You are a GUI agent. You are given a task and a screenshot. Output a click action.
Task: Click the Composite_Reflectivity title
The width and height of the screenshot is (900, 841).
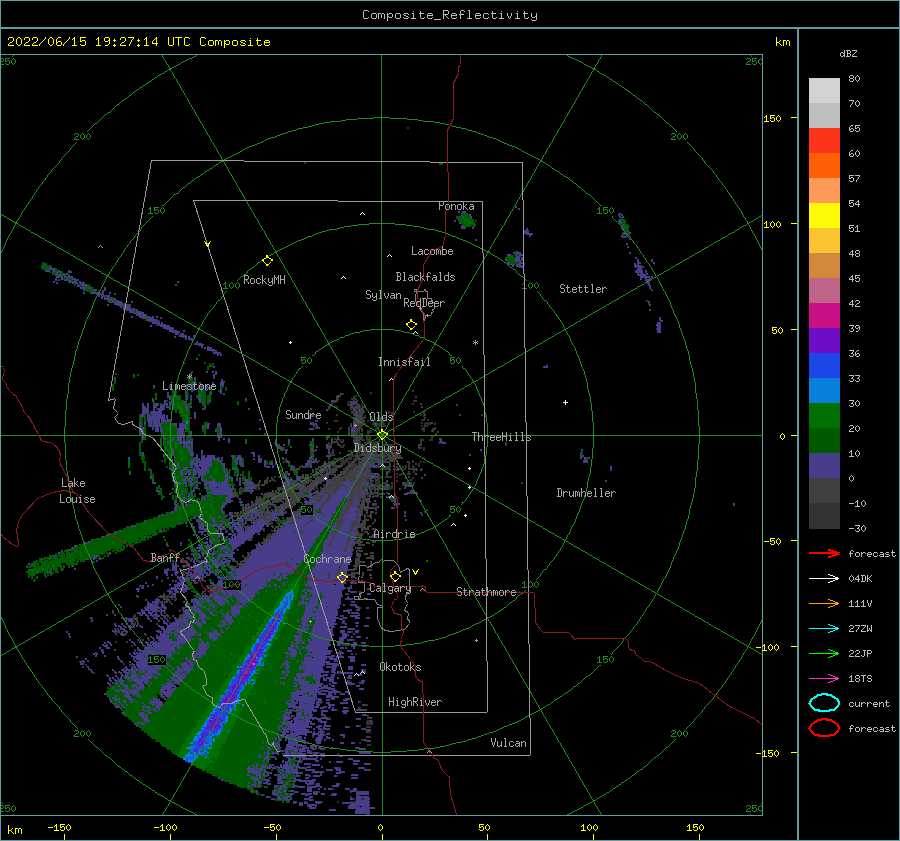tap(449, 15)
